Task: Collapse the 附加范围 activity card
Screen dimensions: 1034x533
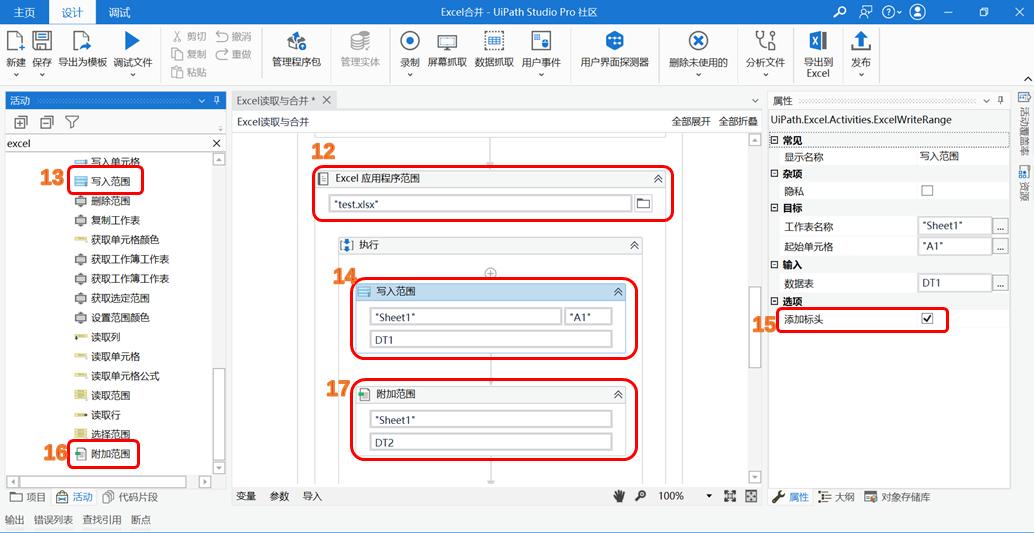Action: point(618,394)
